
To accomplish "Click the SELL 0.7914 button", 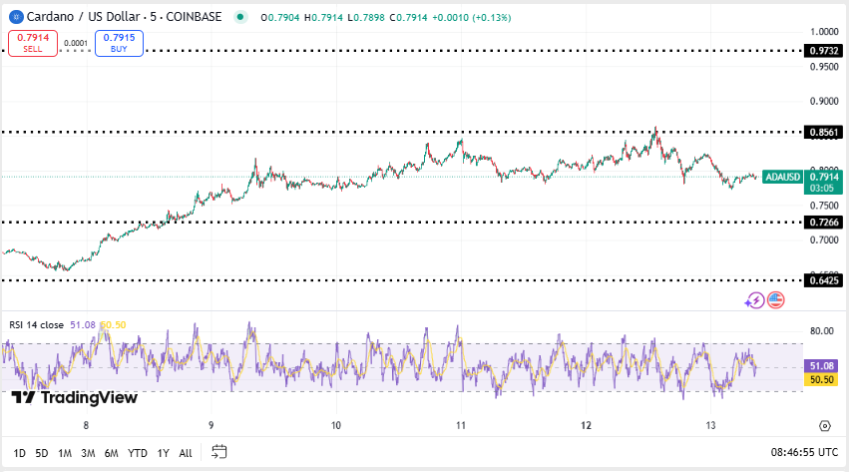I will point(33,43).
